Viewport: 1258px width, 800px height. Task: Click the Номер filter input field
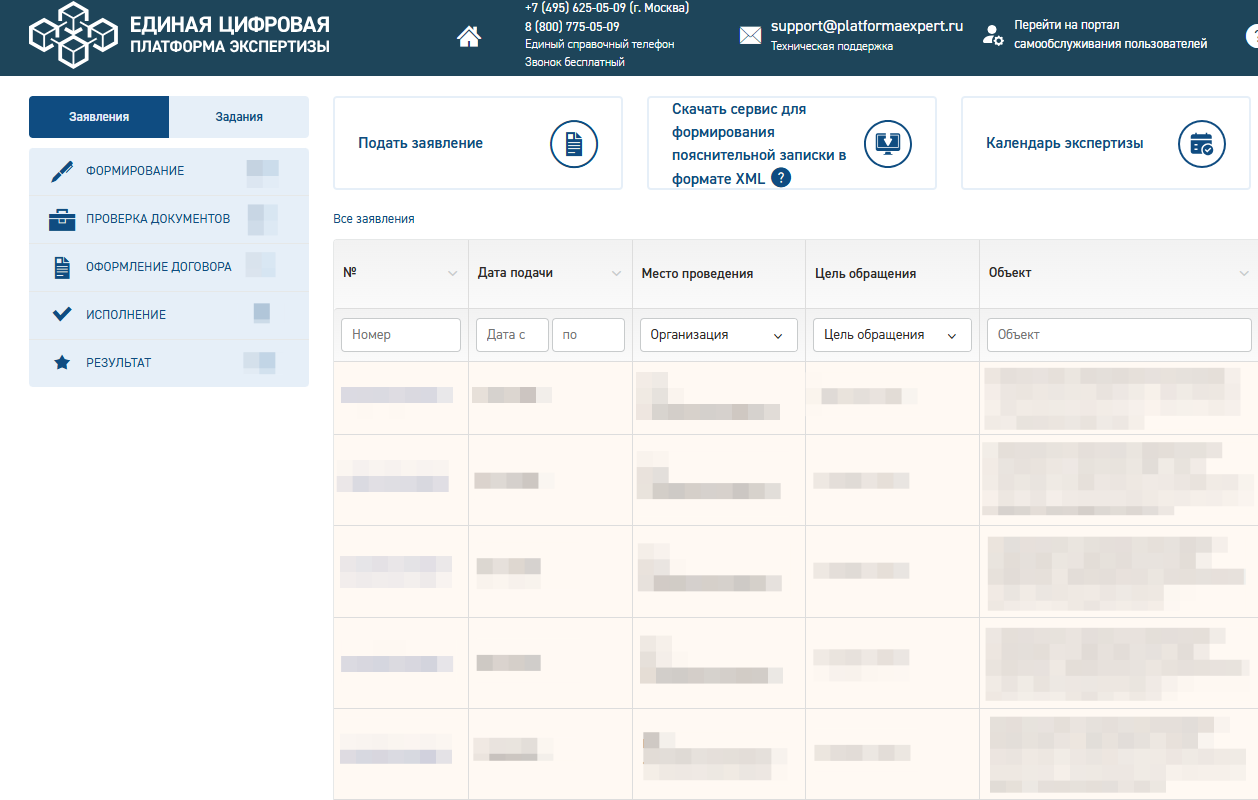[400, 335]
